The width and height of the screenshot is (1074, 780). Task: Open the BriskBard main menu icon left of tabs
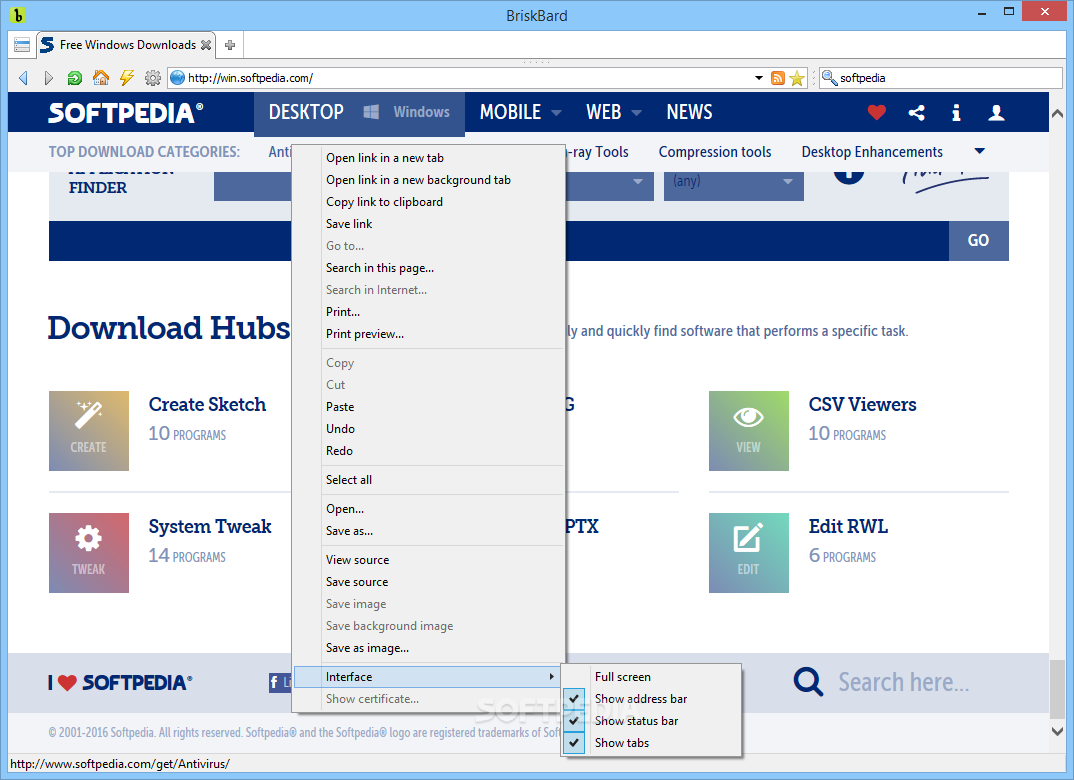click(22, 45)
